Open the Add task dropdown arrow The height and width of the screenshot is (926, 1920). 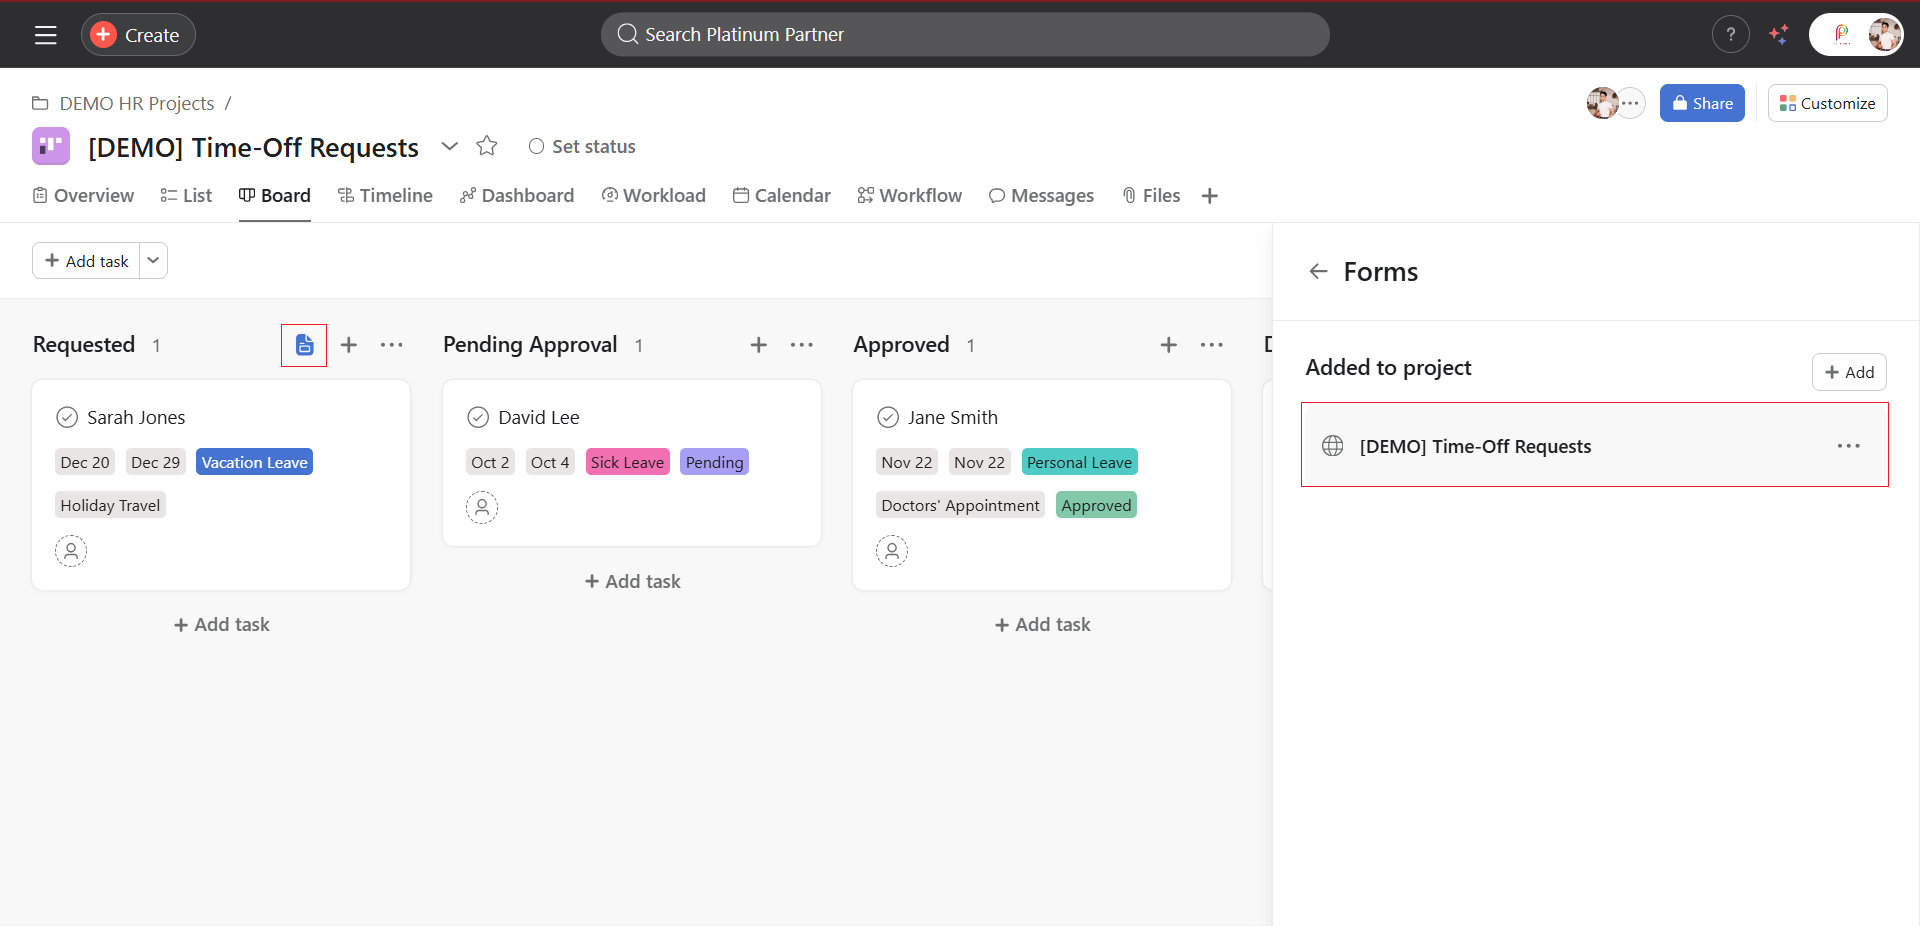pyautogui.click(x=153, y=261)
